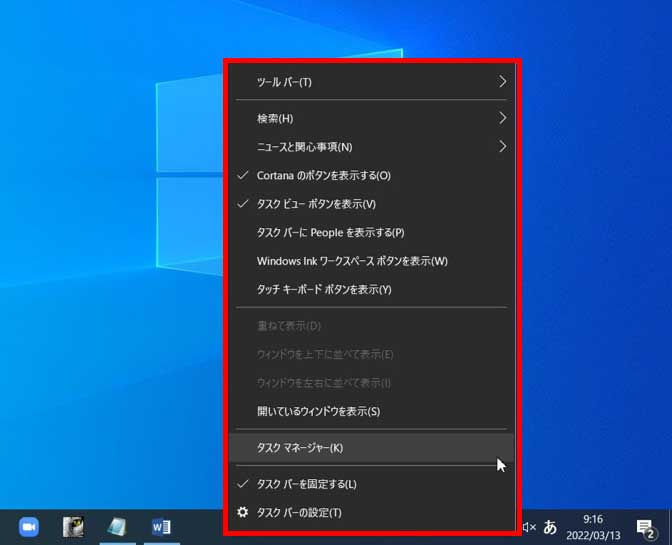The height and width of the screenshot is (545, 672).
Task: Enable タッチ キーボード ボタンを表示
Action: (324, 290)
